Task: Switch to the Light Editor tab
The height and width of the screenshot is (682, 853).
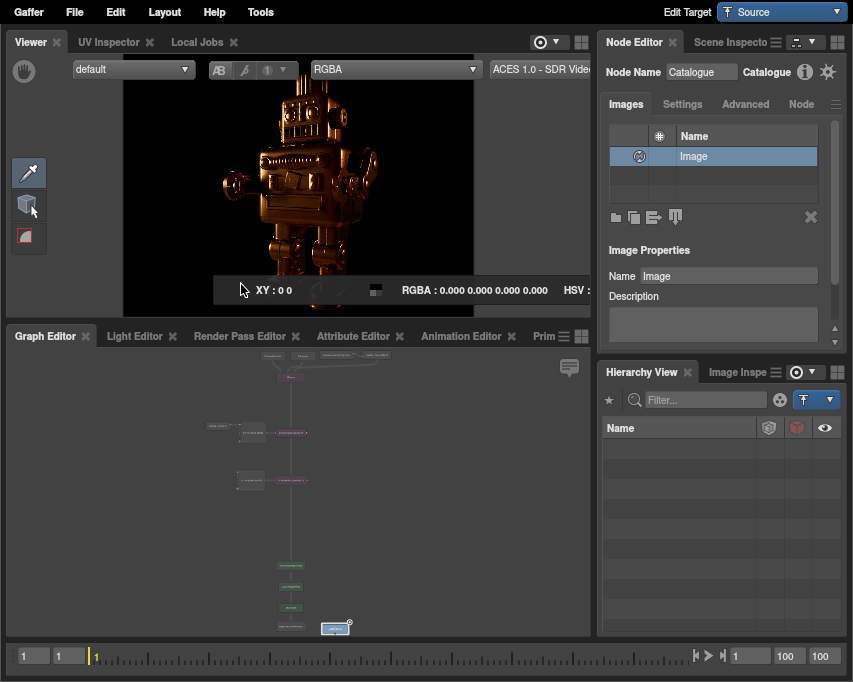Action: (x=134, y=336)
